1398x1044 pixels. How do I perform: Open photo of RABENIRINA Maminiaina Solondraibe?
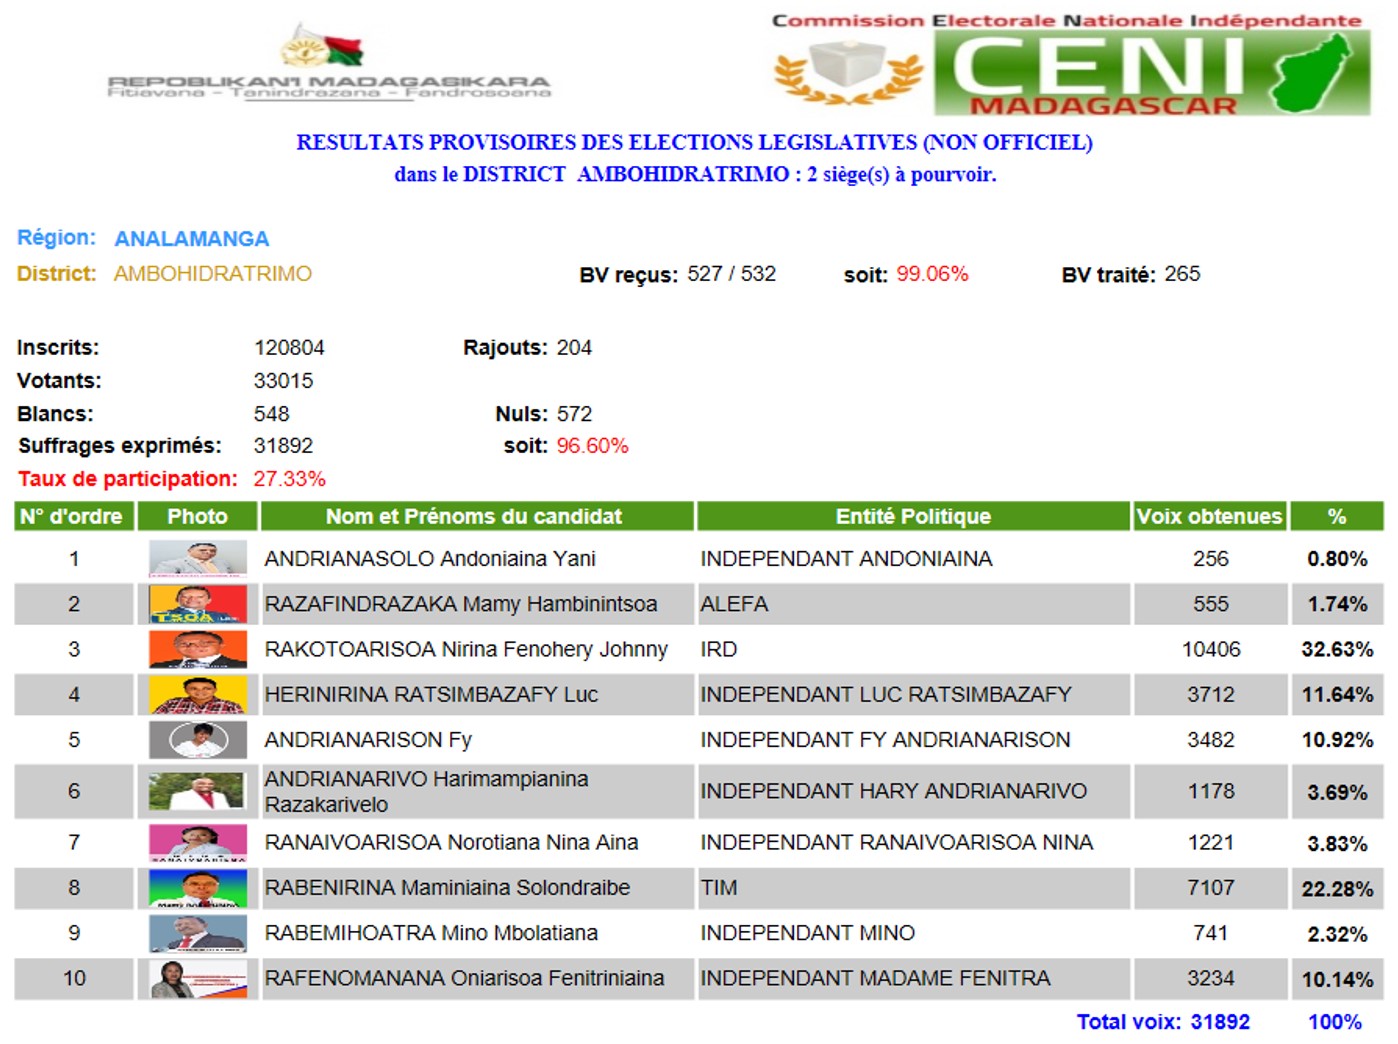(198, 888)
